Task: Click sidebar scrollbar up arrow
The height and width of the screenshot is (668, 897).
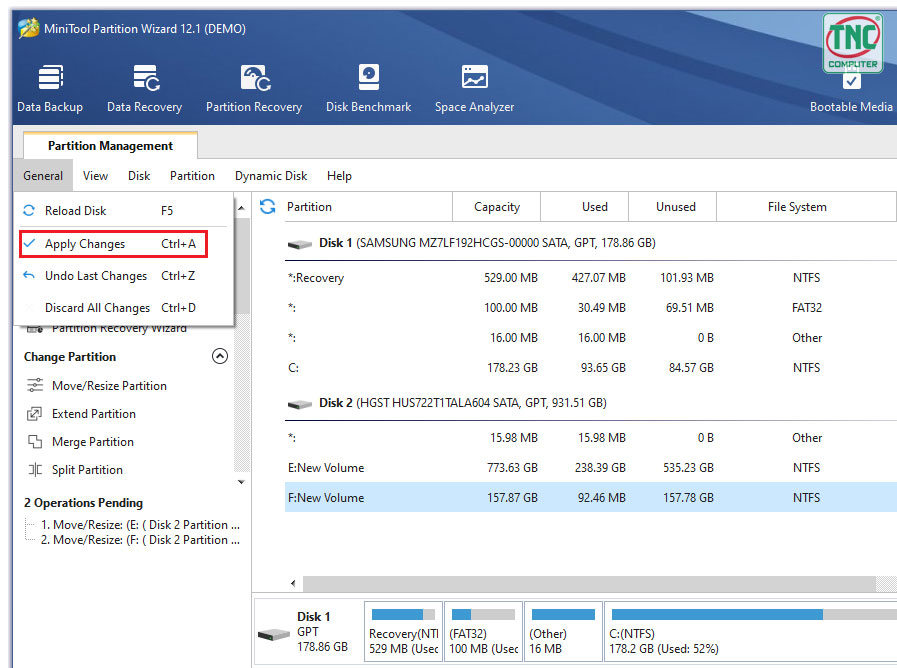Action: 241,208
